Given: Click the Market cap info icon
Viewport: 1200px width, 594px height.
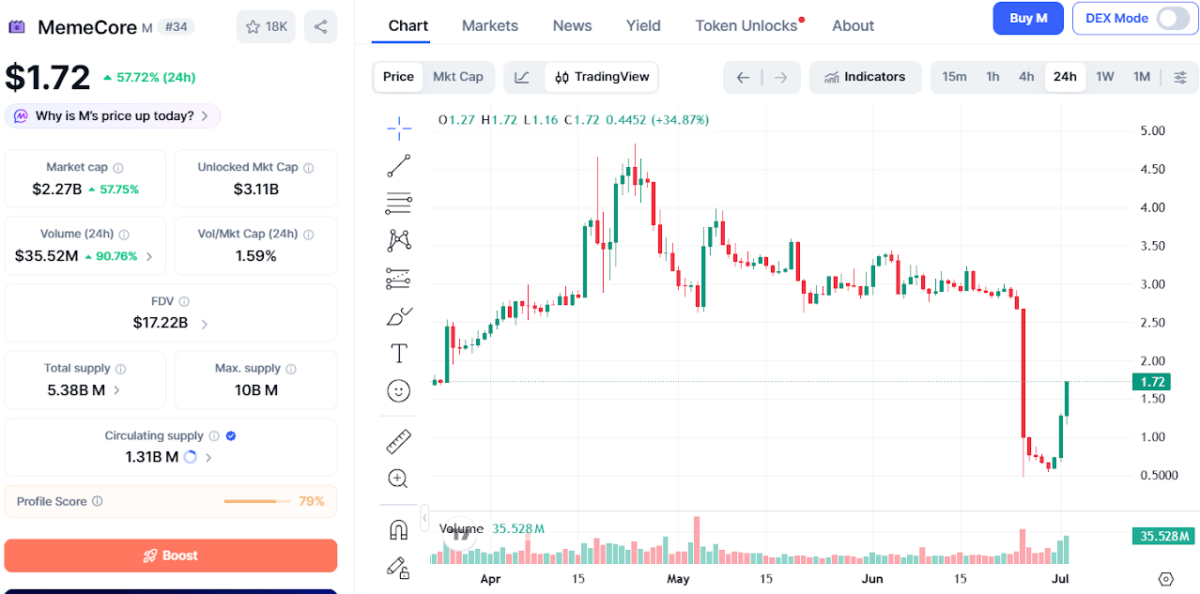Looking at the screenshot, I should (x=118, y=168).
